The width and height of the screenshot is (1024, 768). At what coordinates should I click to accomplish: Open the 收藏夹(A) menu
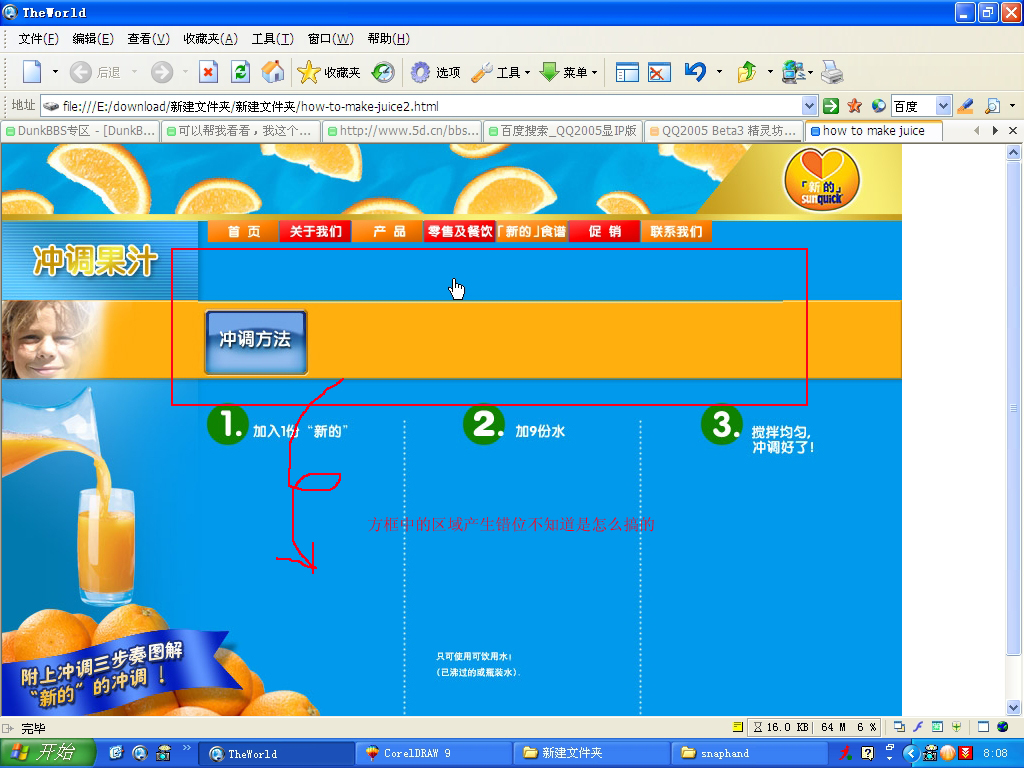(x=210, y=39)
